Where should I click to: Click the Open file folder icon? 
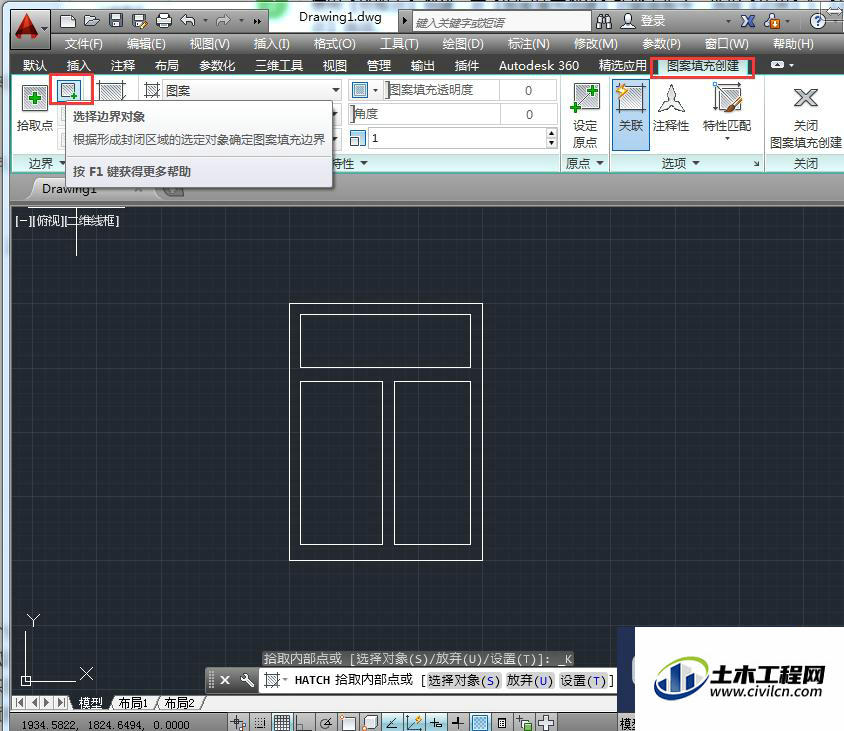pos(92,21)
